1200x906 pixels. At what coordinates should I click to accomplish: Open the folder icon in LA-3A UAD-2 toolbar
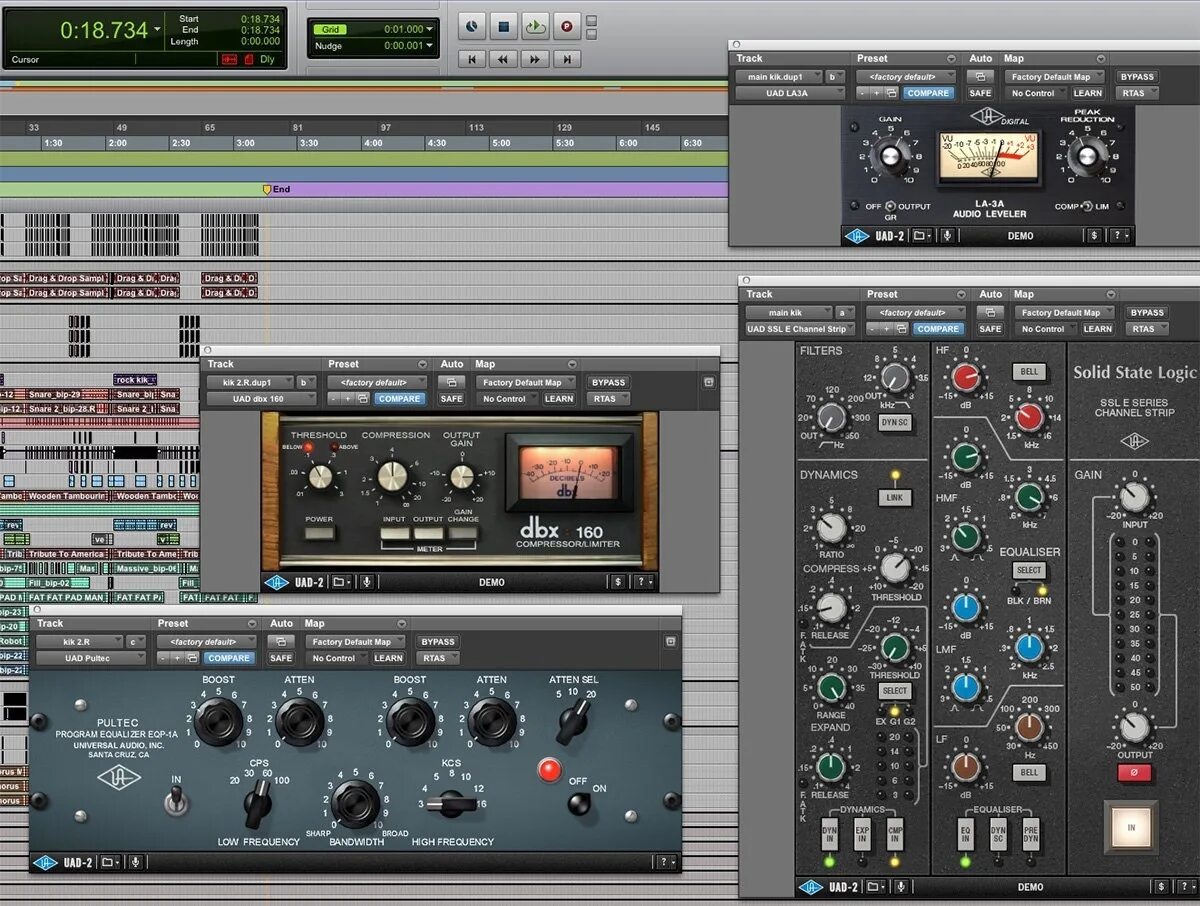(922, 236)
